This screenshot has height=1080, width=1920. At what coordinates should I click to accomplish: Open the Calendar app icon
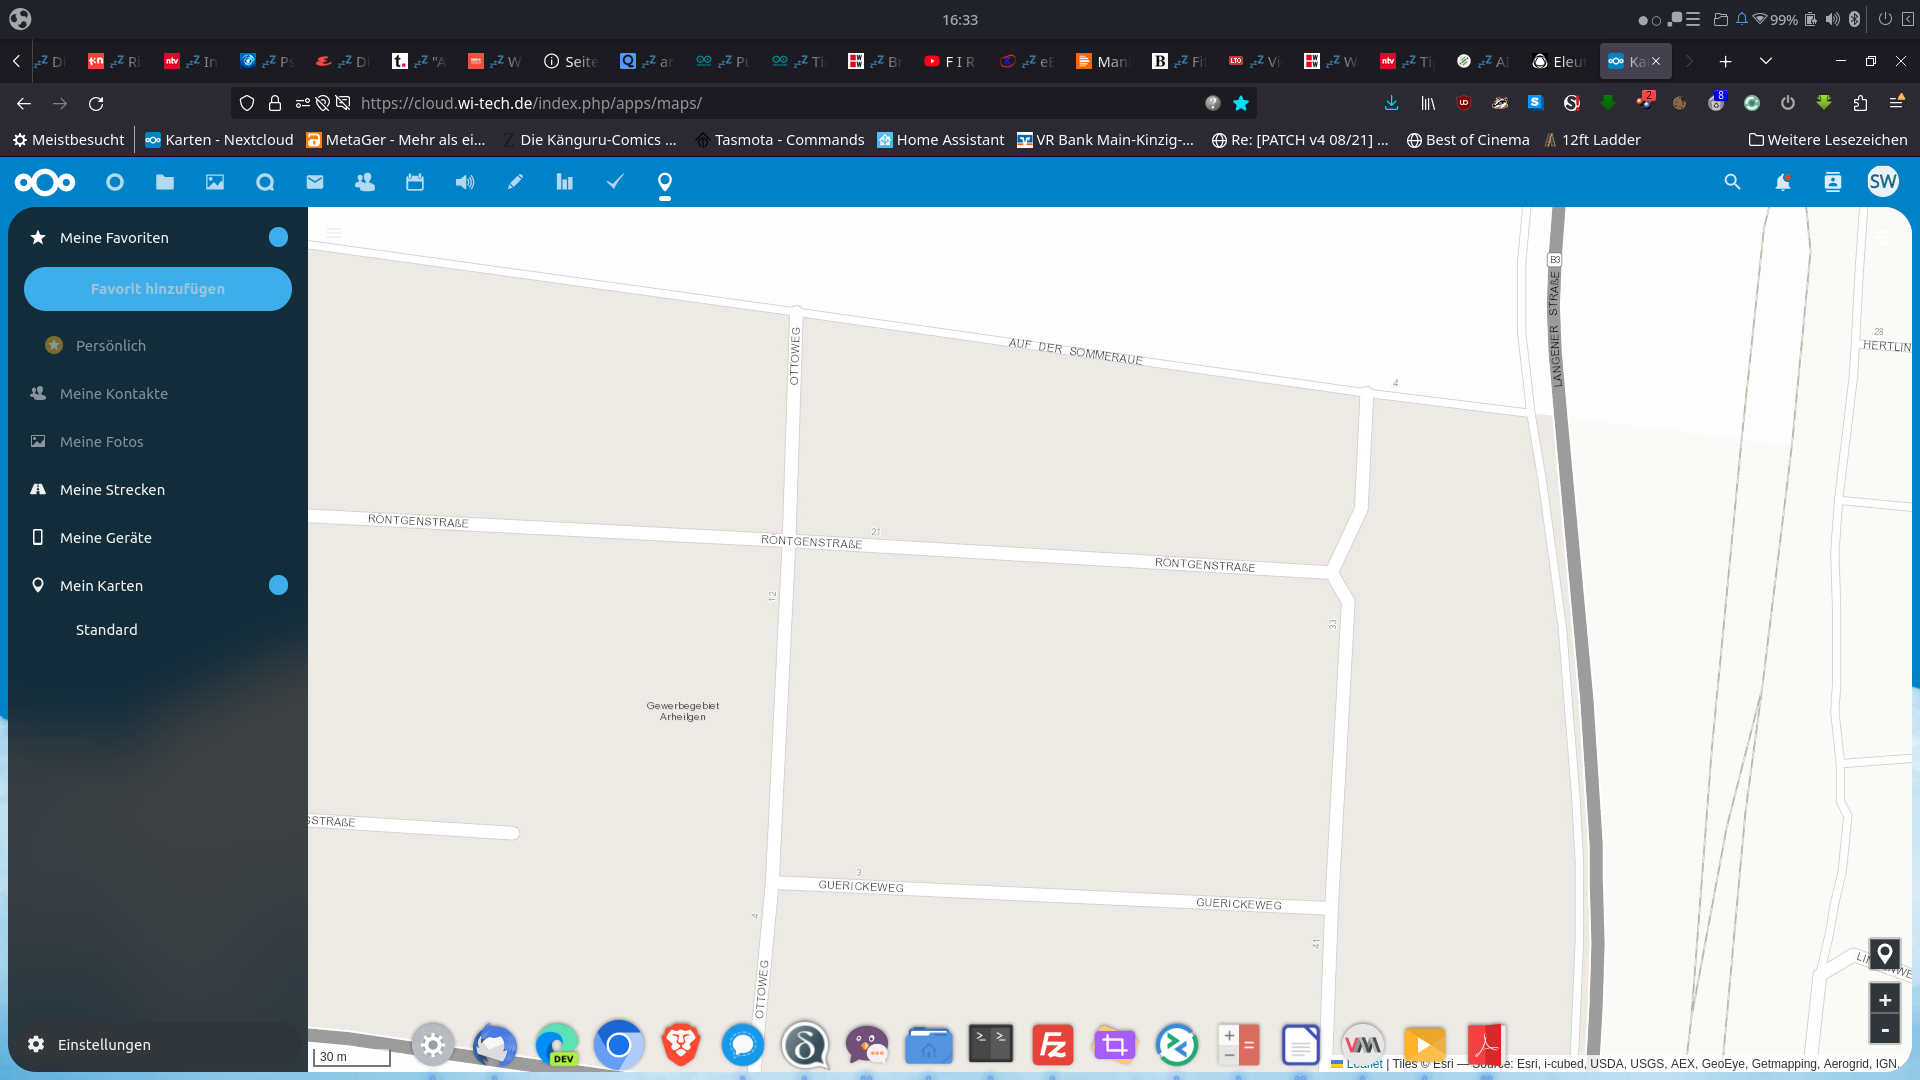(414, 181)
